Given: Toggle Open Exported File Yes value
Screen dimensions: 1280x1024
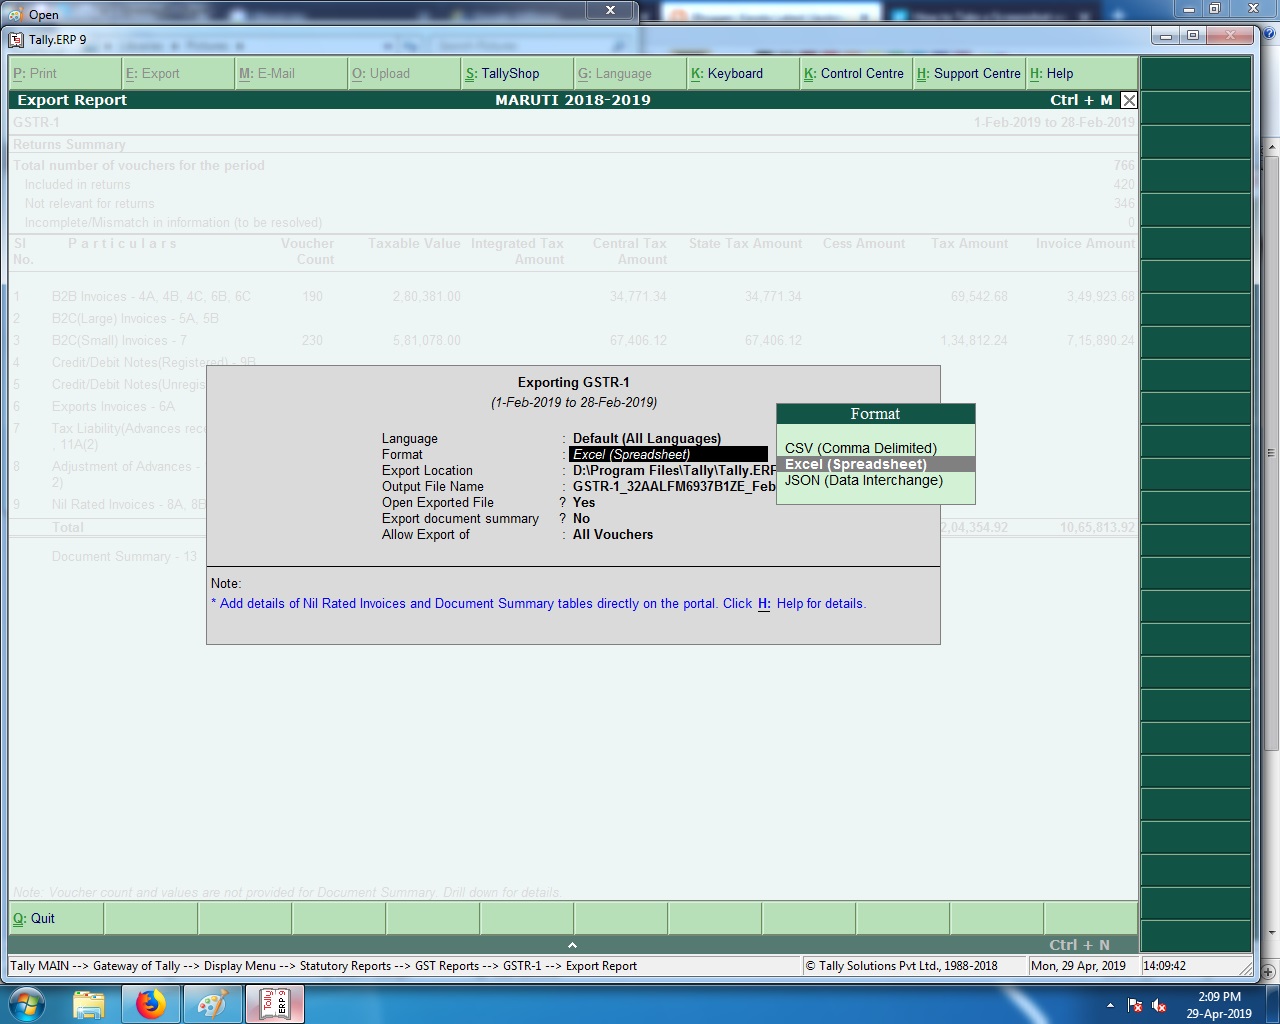Looking at the screenshot, I should (x=584, y=502).
